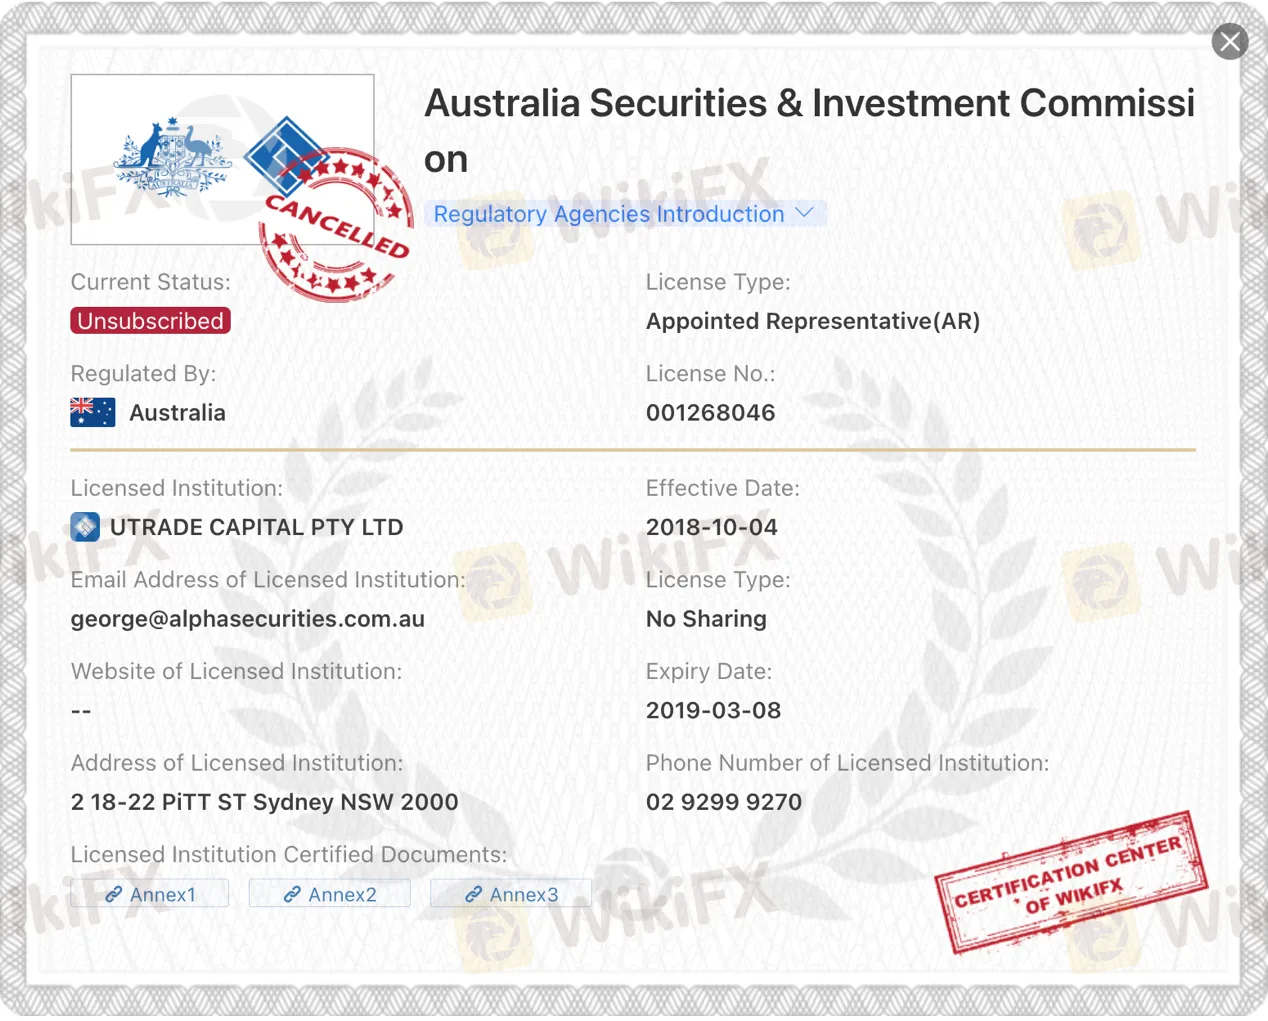Open the Annex1 document link
The height and width of the screenshot is (1021, 1268).
click(x=150, y=894)
